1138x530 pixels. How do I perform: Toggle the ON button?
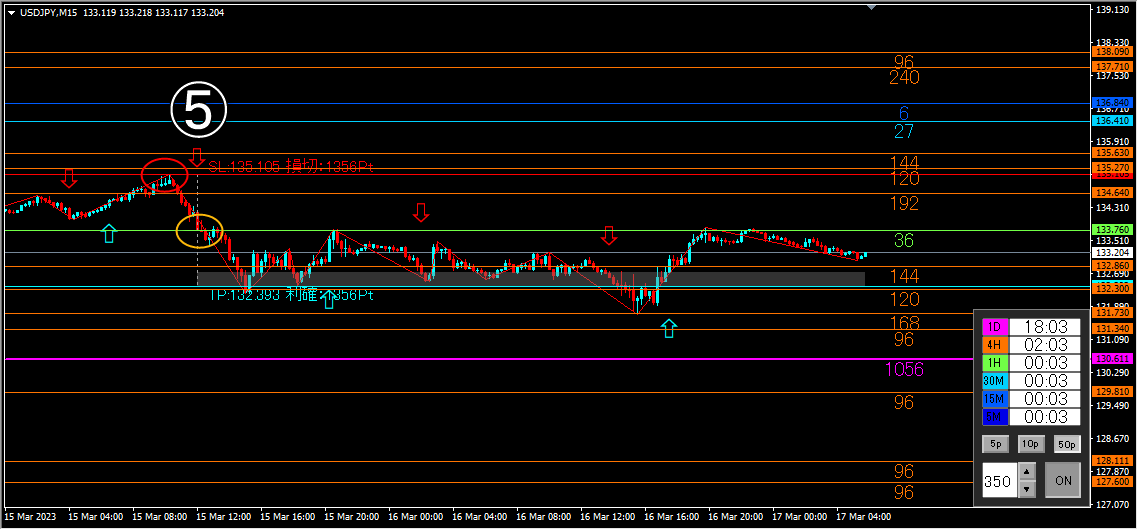coord(1063,480)
